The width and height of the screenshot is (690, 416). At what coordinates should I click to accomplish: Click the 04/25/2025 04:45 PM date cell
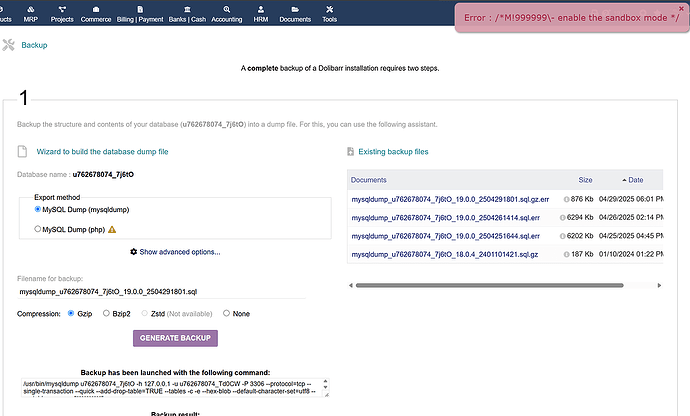[631, 236]
